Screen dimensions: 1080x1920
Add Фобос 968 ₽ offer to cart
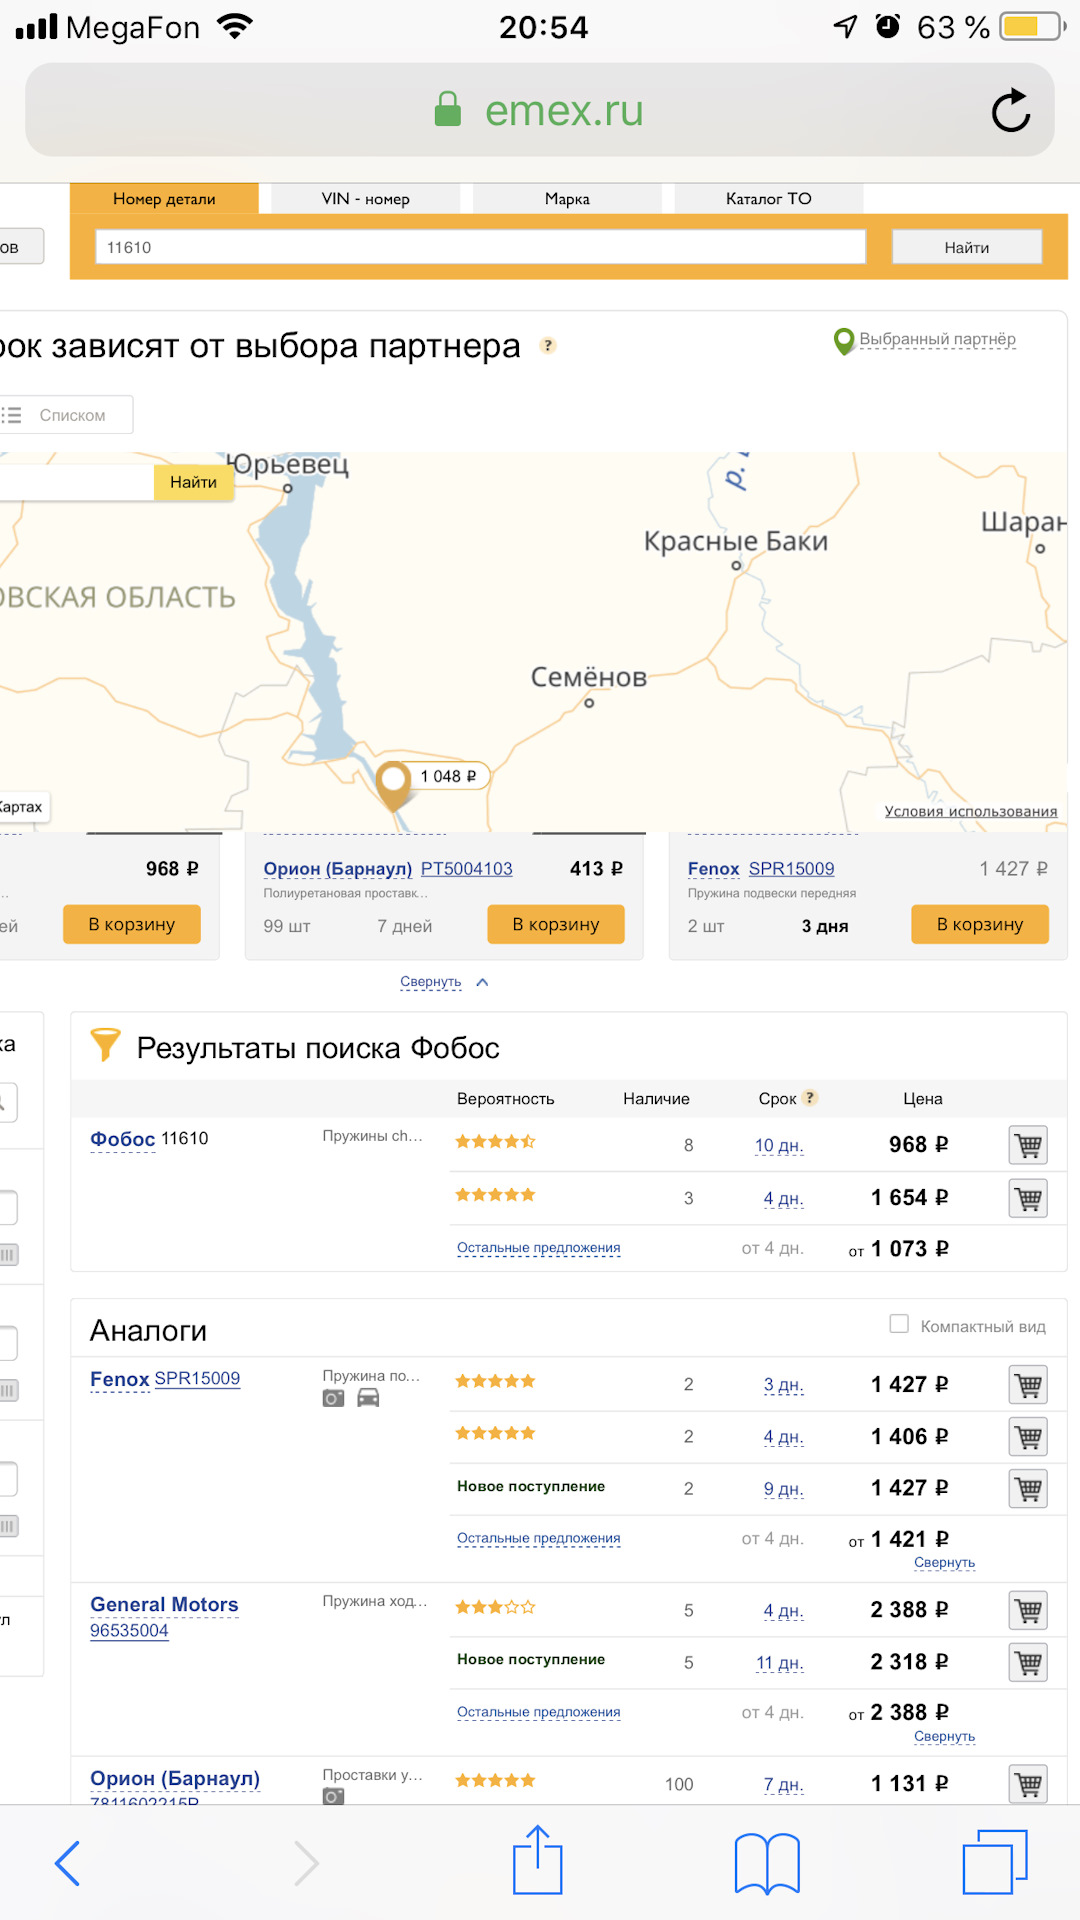[x=1027, y=1145]
